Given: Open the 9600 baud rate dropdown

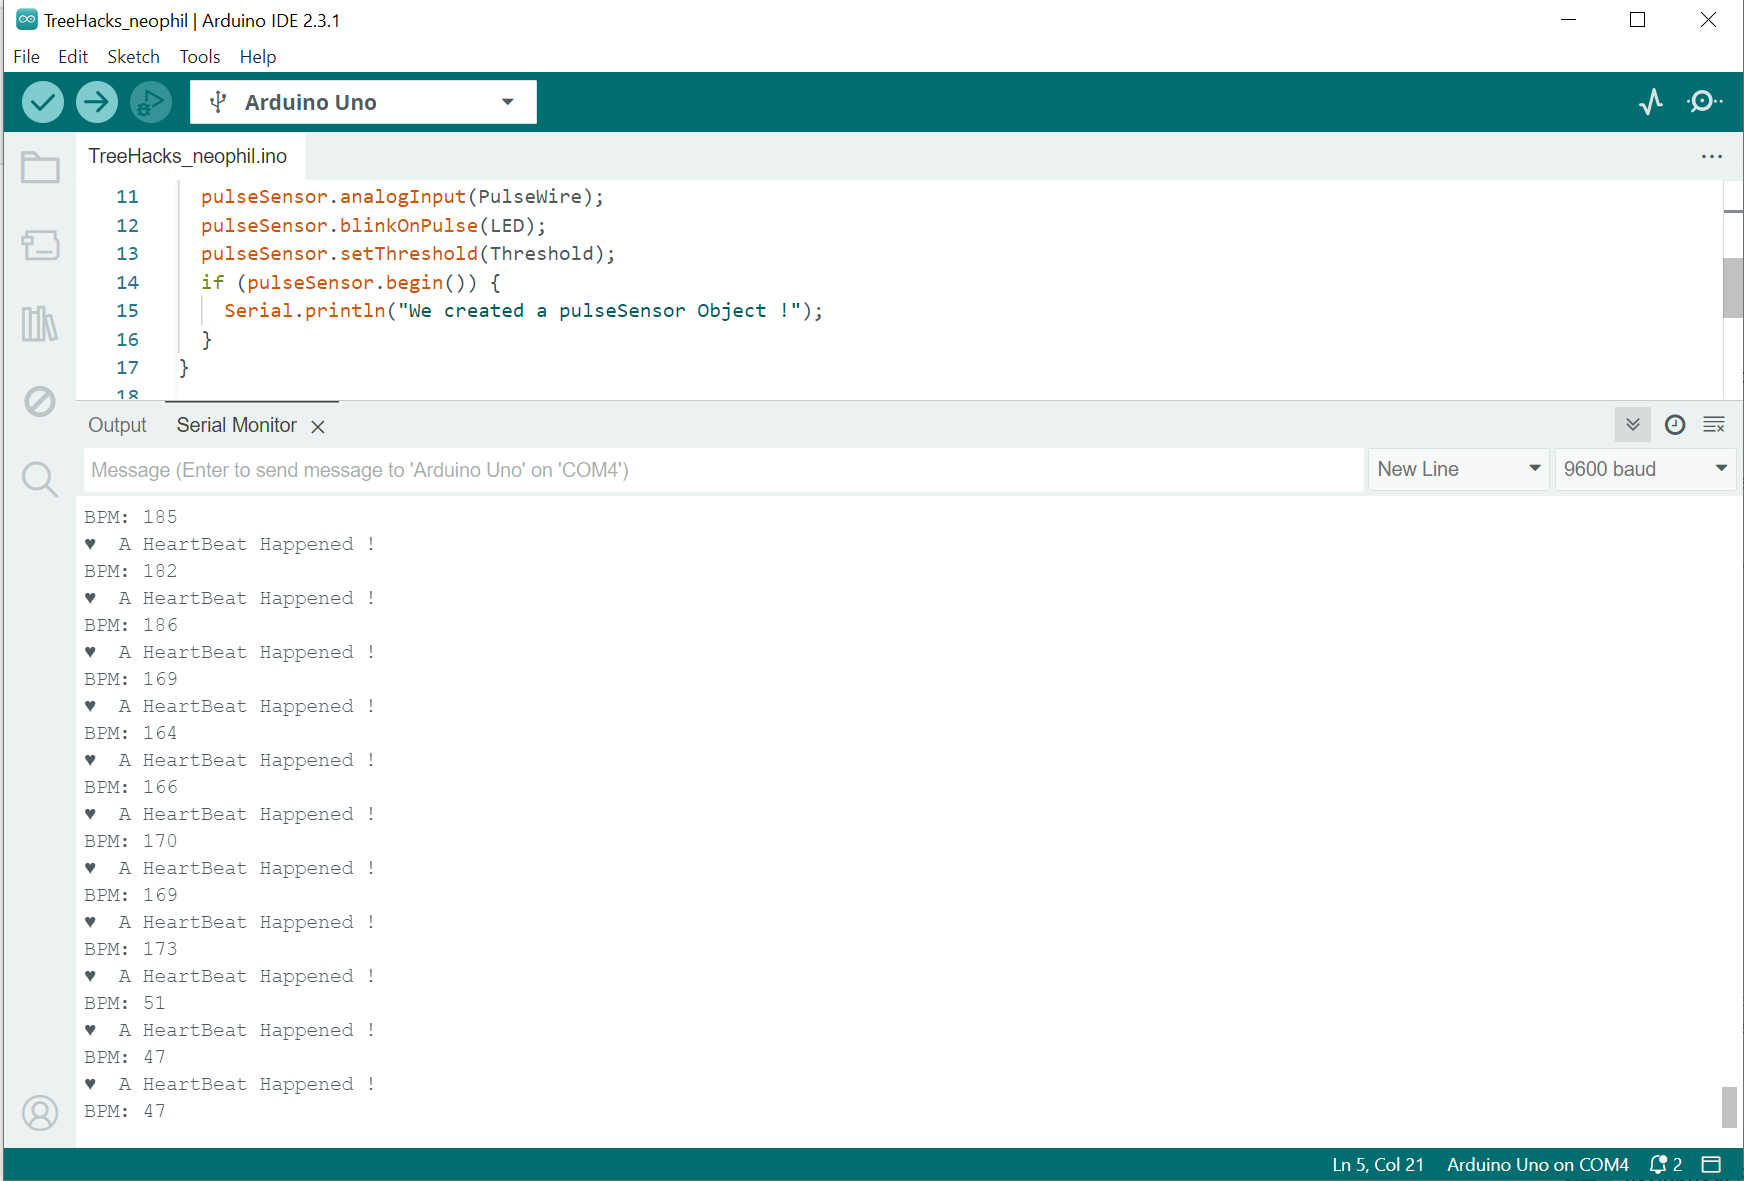Looking at the screenshot, I should pos(1645,469).
